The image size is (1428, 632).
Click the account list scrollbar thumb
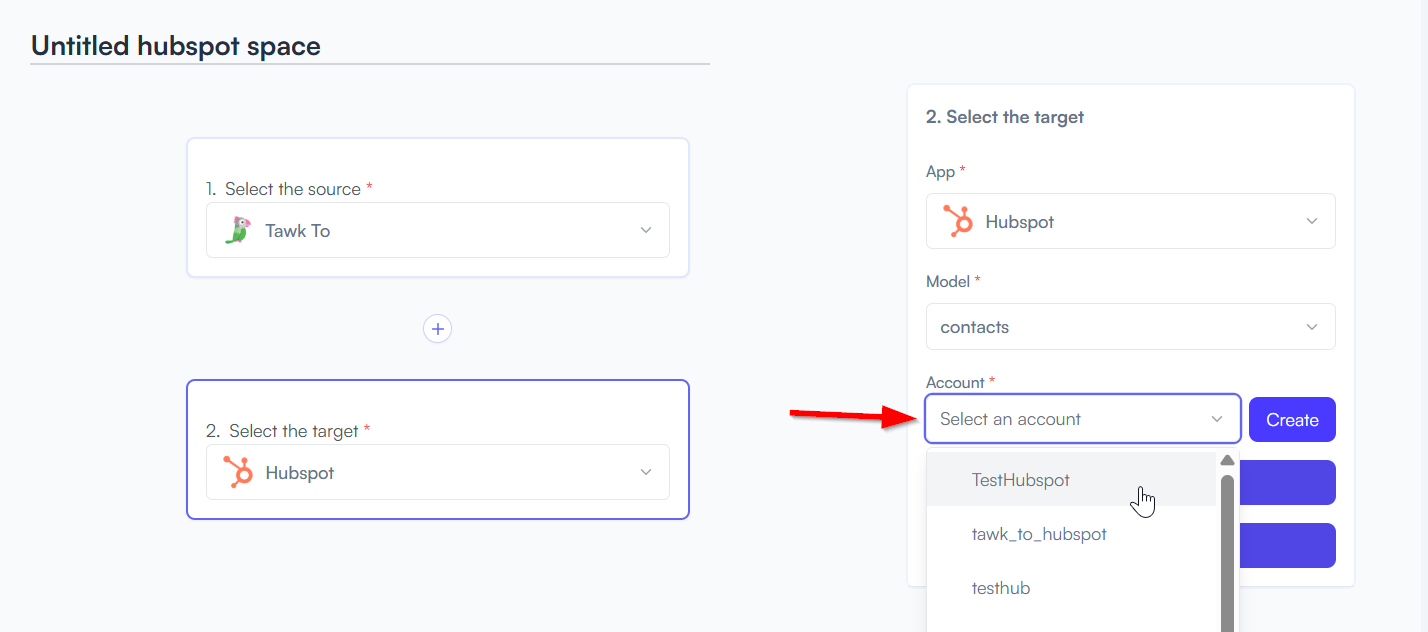(1227, 552)
